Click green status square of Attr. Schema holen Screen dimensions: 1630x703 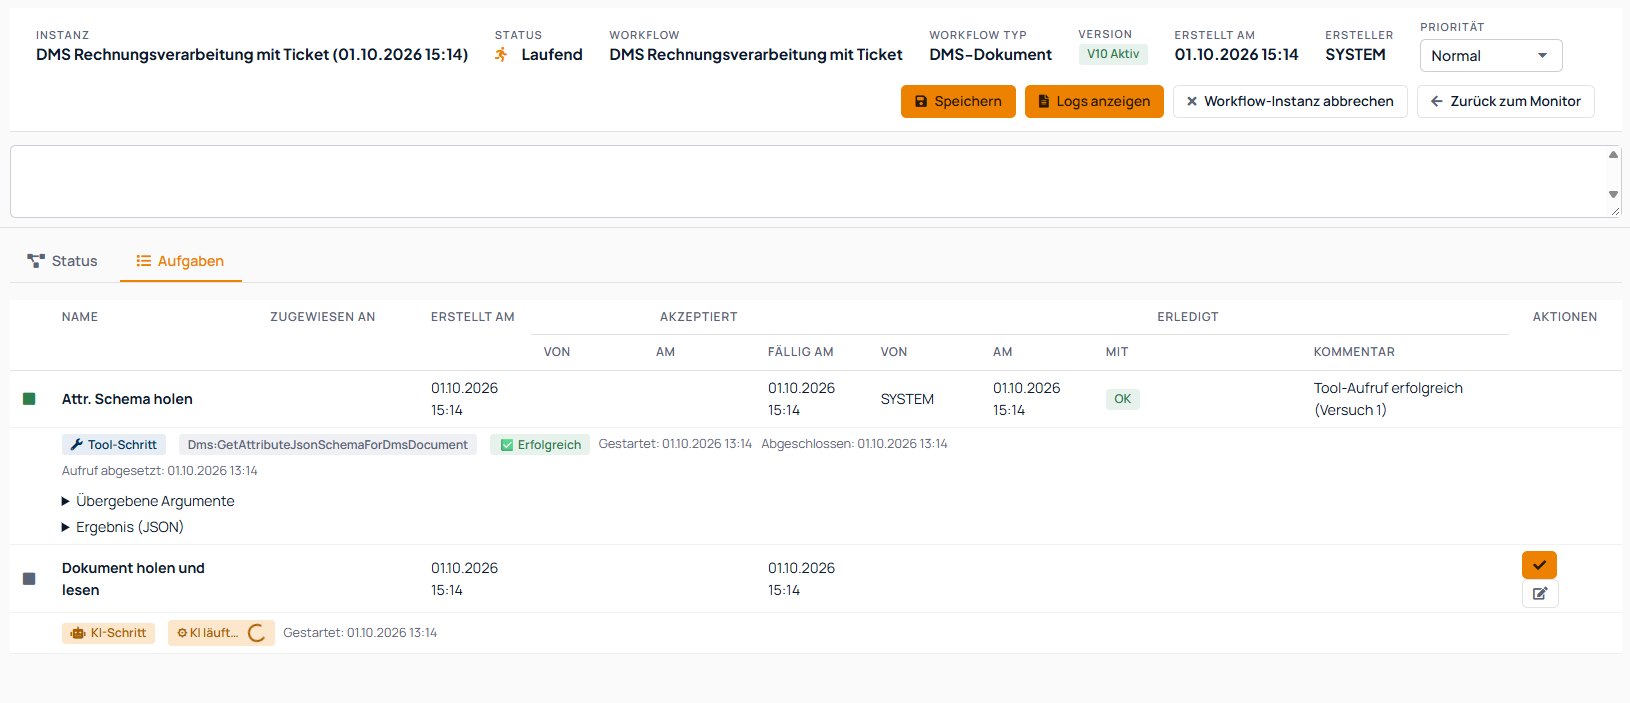29,399
